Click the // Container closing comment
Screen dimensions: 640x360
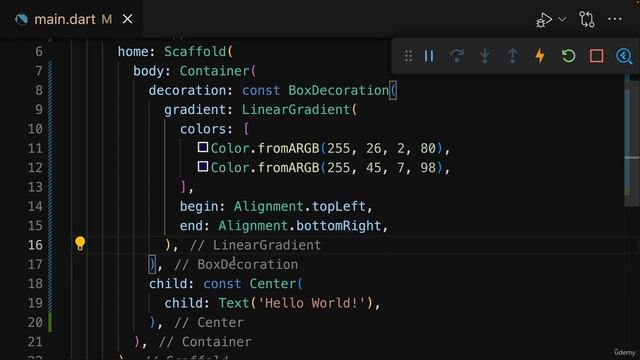pos(205,342)
